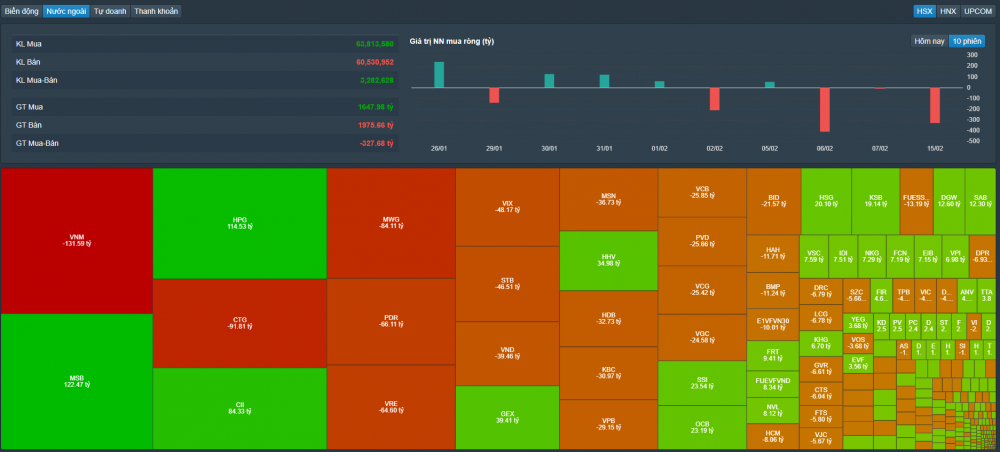
Task: Open the Tự doanh tab
Action: (110, 11)
